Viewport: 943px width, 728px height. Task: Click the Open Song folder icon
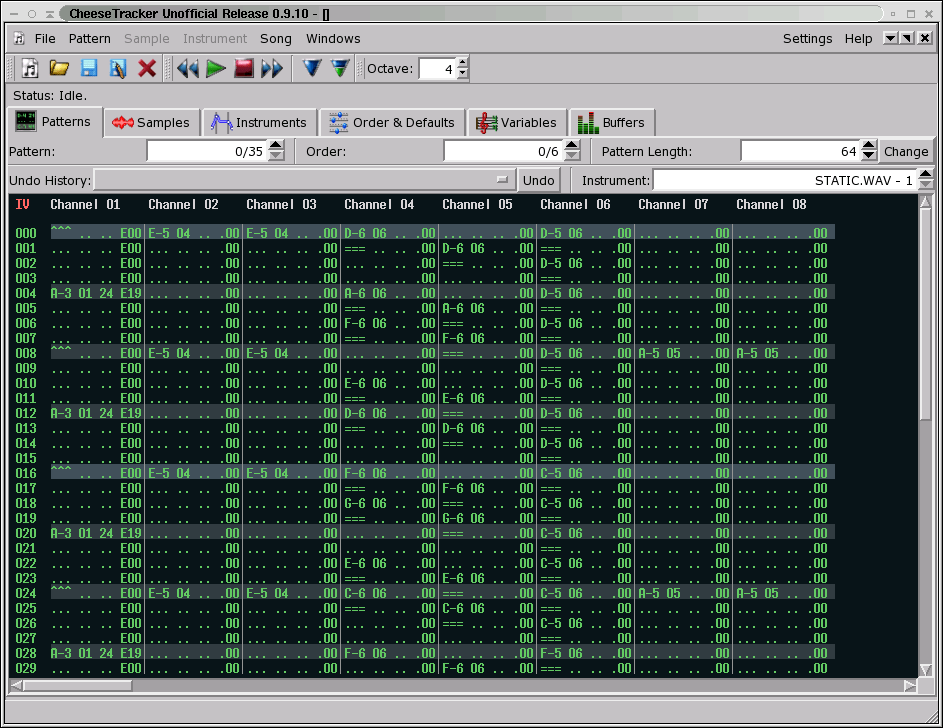click(x=60, y=69)
